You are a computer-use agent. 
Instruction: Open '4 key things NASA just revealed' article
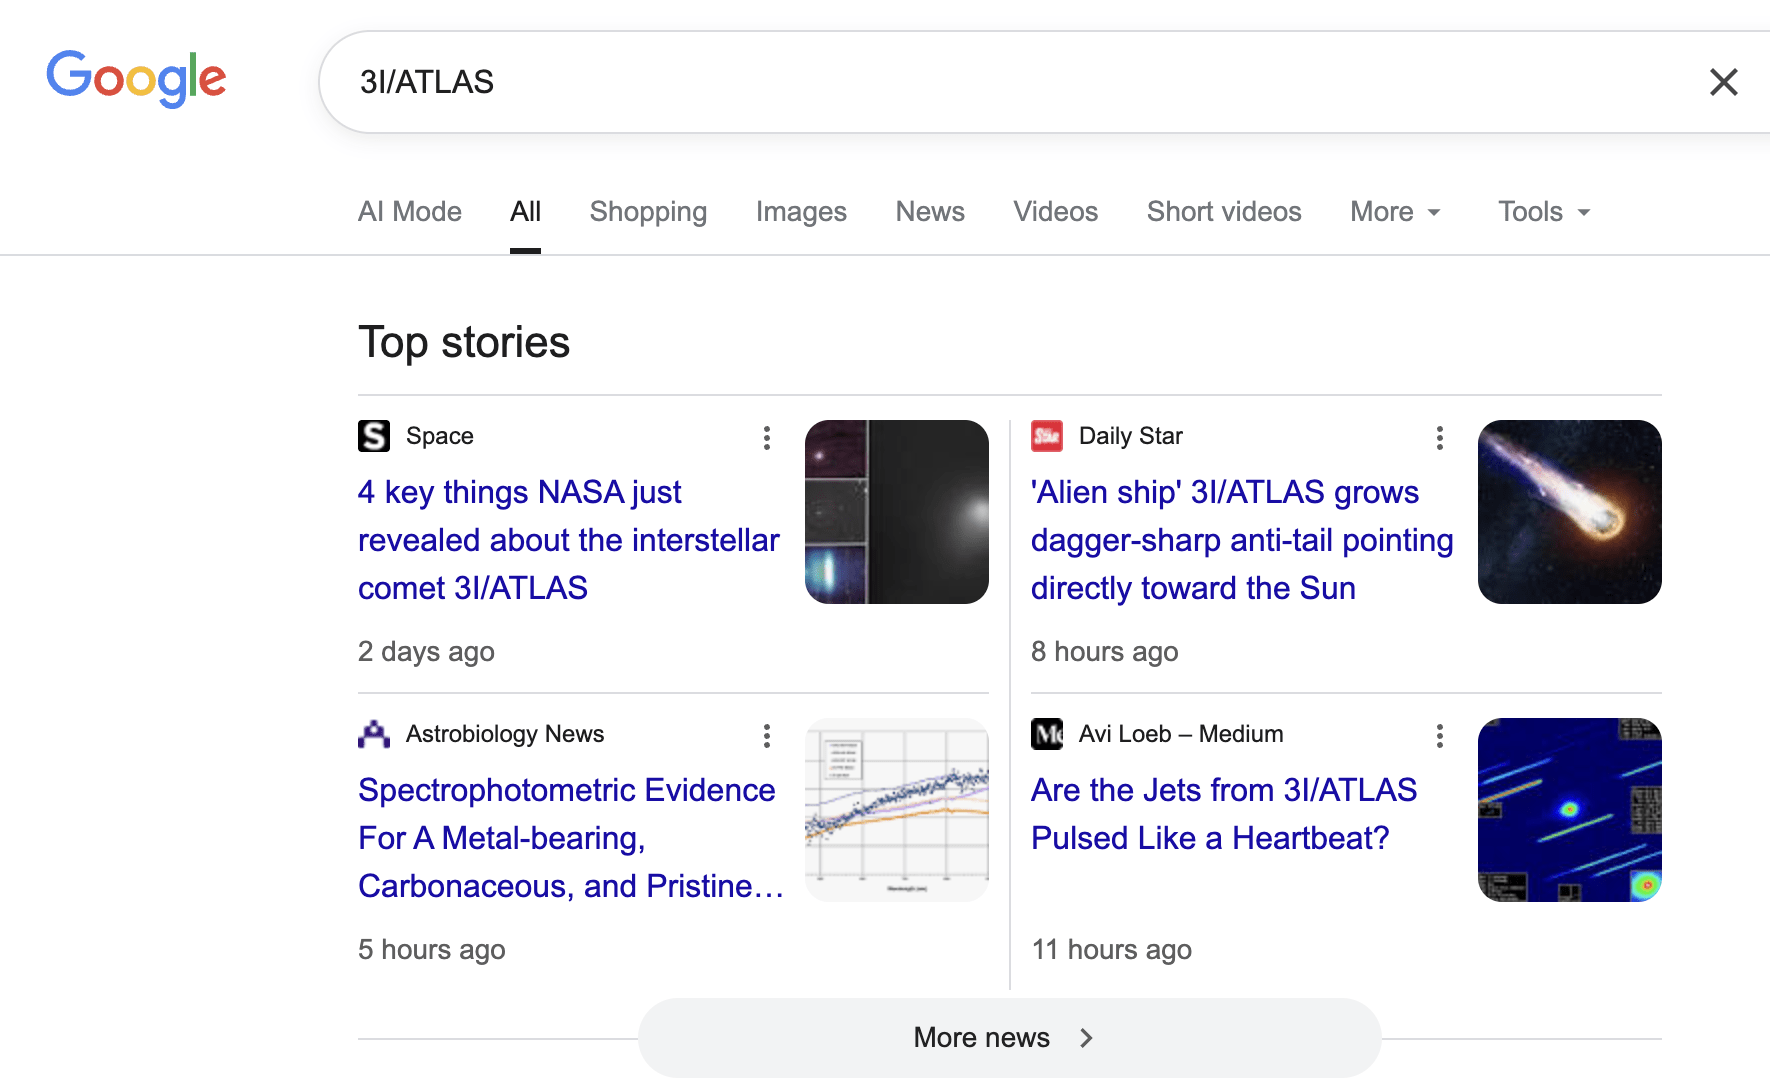568,540
